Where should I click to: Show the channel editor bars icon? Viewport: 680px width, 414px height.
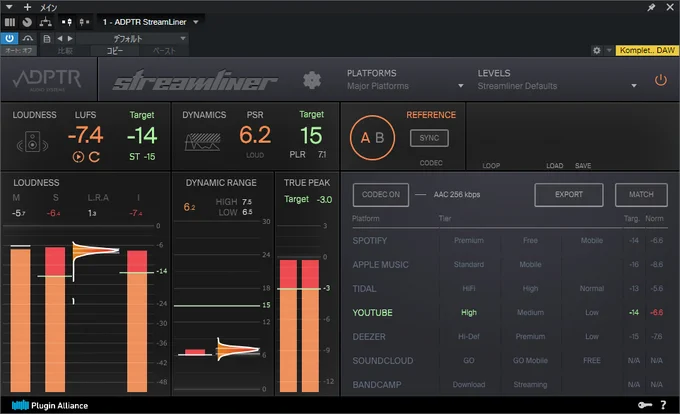pos(10,22)
